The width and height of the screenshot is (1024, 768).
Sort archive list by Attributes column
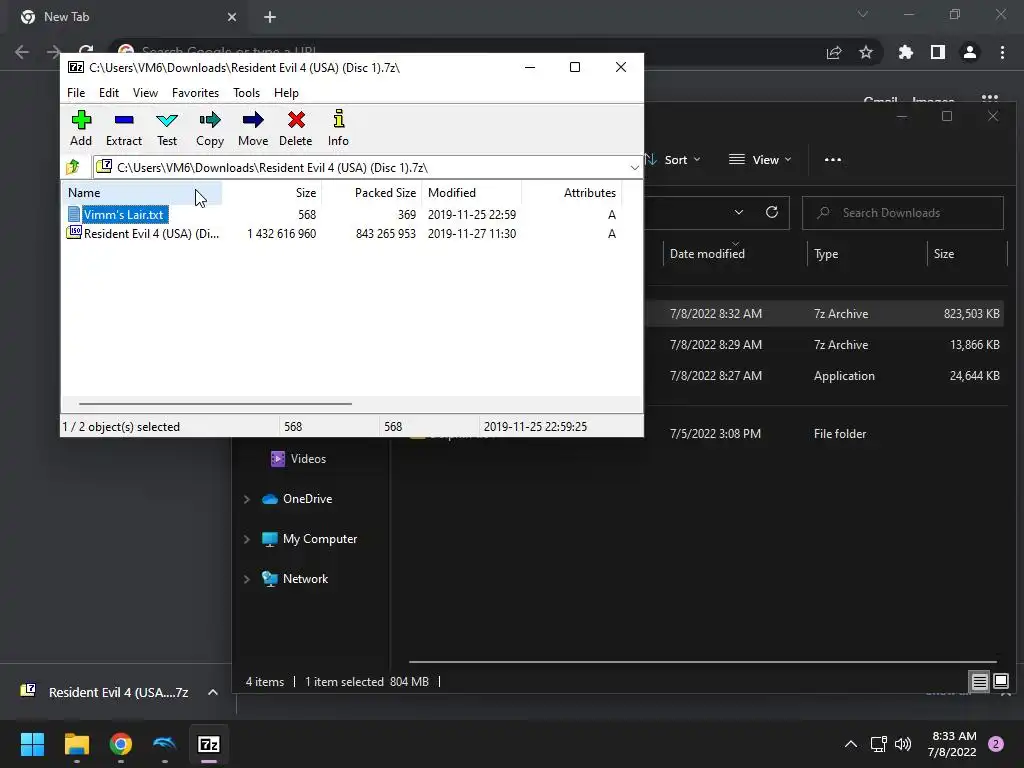click(x=571, y=193)
